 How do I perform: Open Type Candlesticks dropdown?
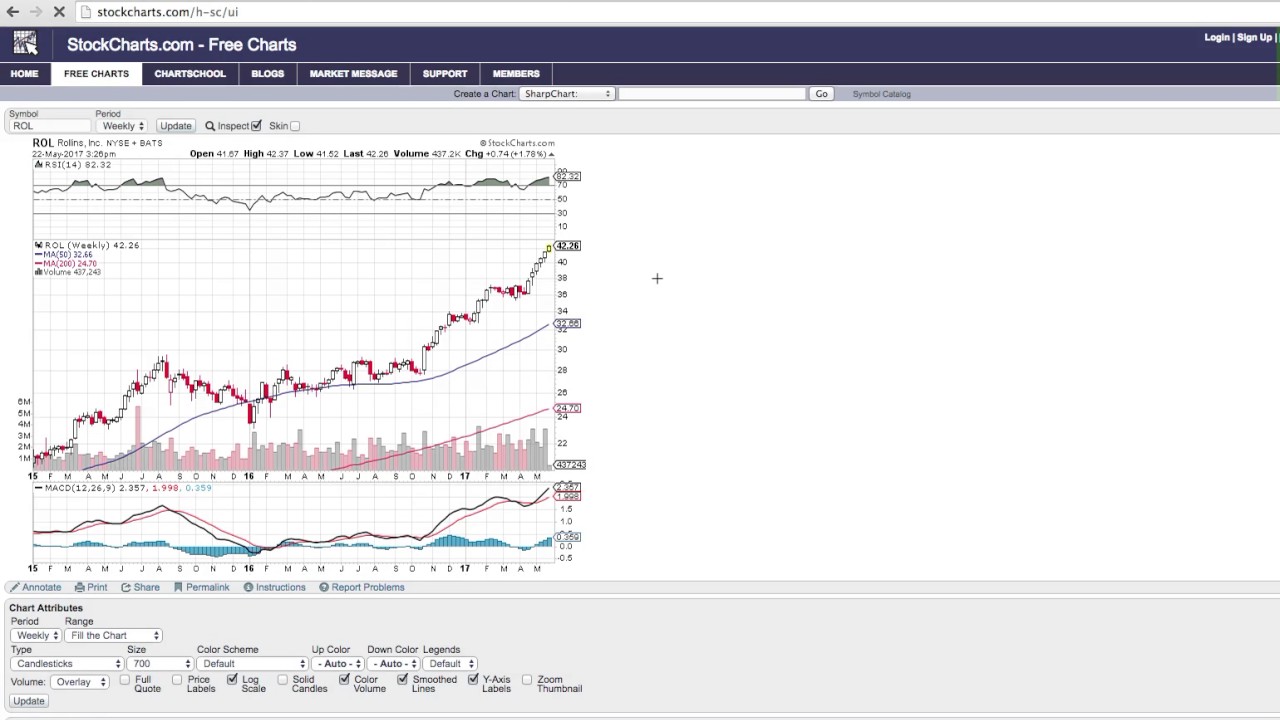pyautogui.click(x=68, y=663)
